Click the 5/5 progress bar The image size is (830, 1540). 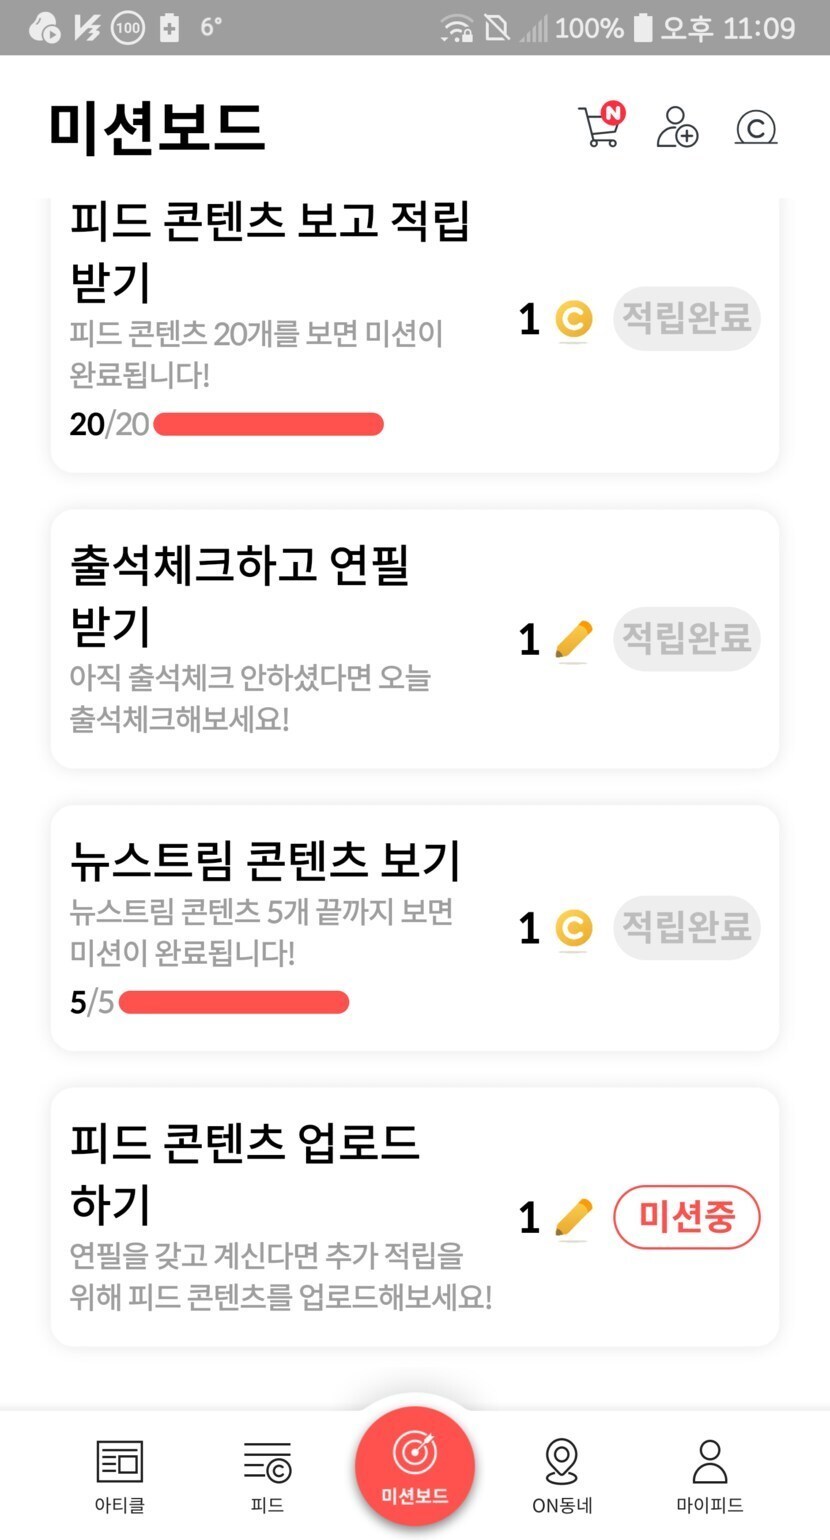[x=234, y=1002]
